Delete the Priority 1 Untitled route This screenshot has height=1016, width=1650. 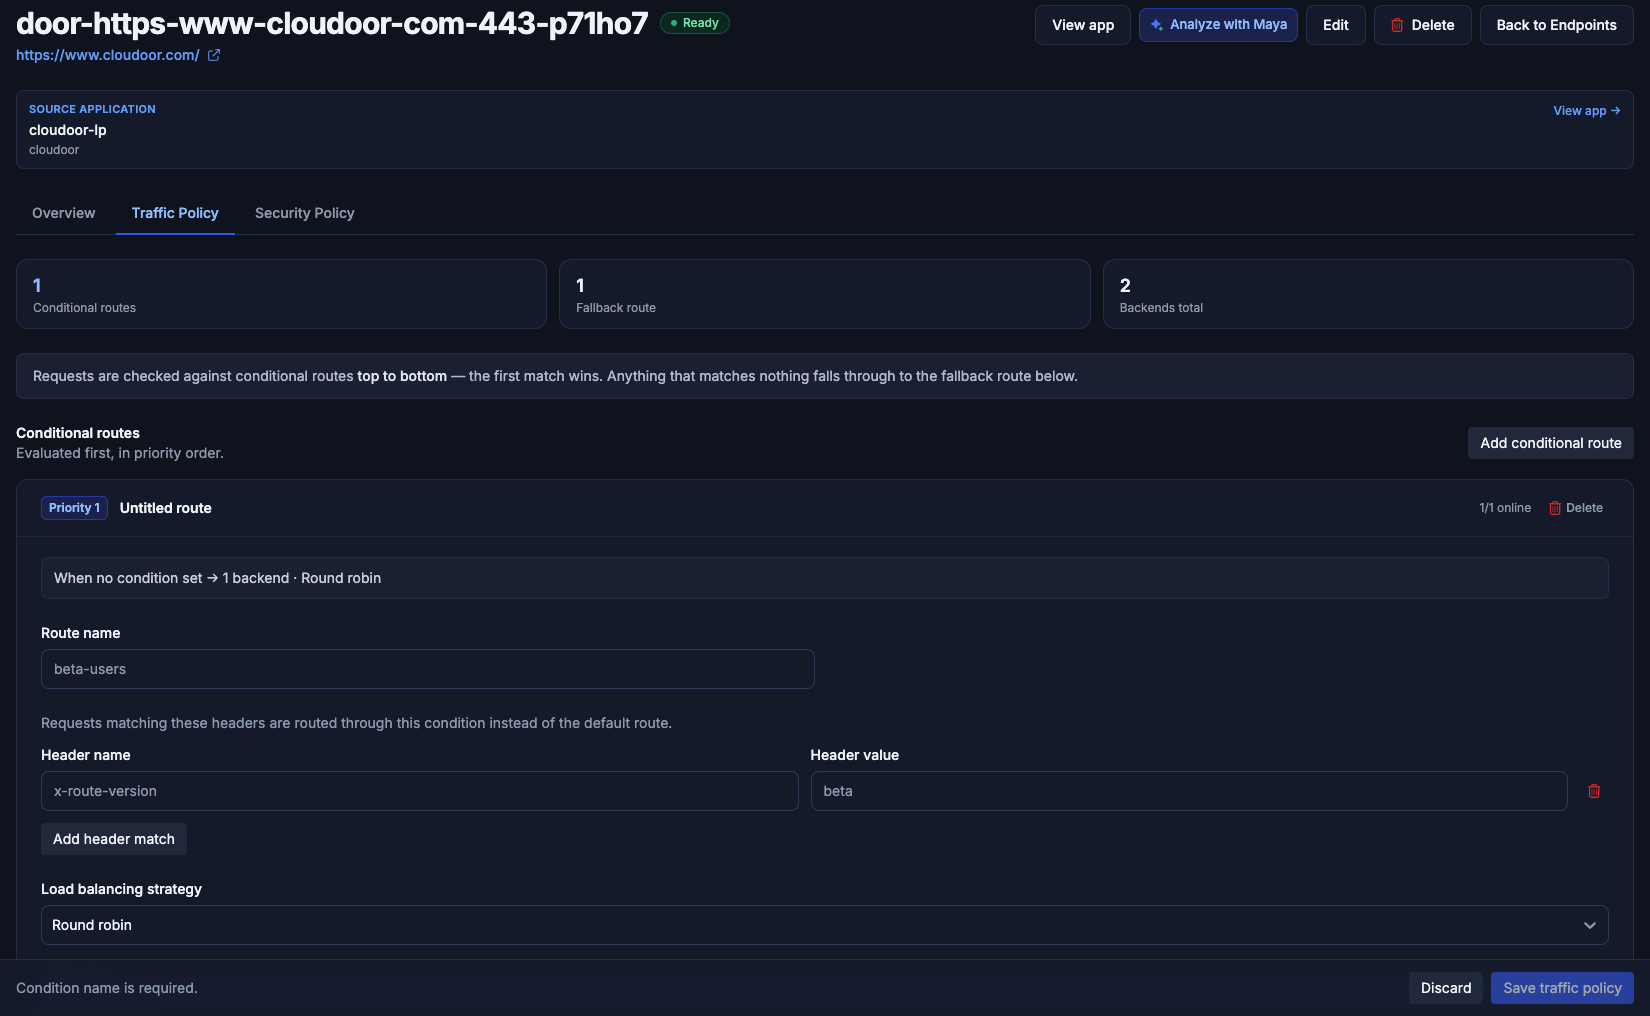pos(1576,508)
